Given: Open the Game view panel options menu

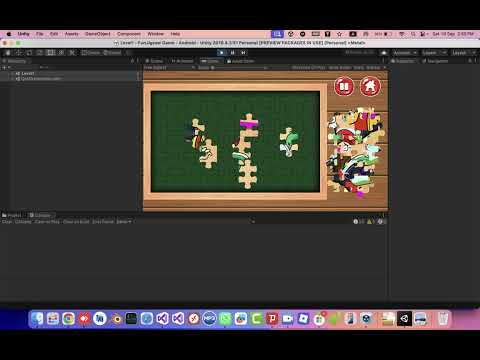Looking at the screenshot, I should tap(383, 61).
